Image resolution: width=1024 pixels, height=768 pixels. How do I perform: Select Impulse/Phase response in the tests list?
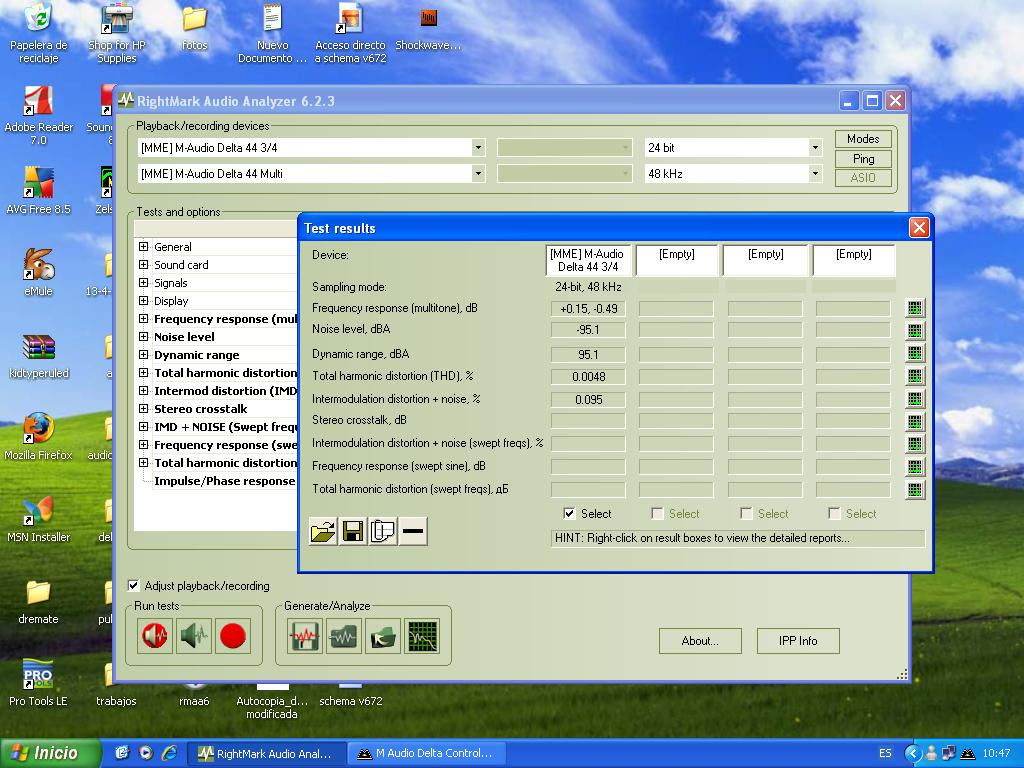225,481
